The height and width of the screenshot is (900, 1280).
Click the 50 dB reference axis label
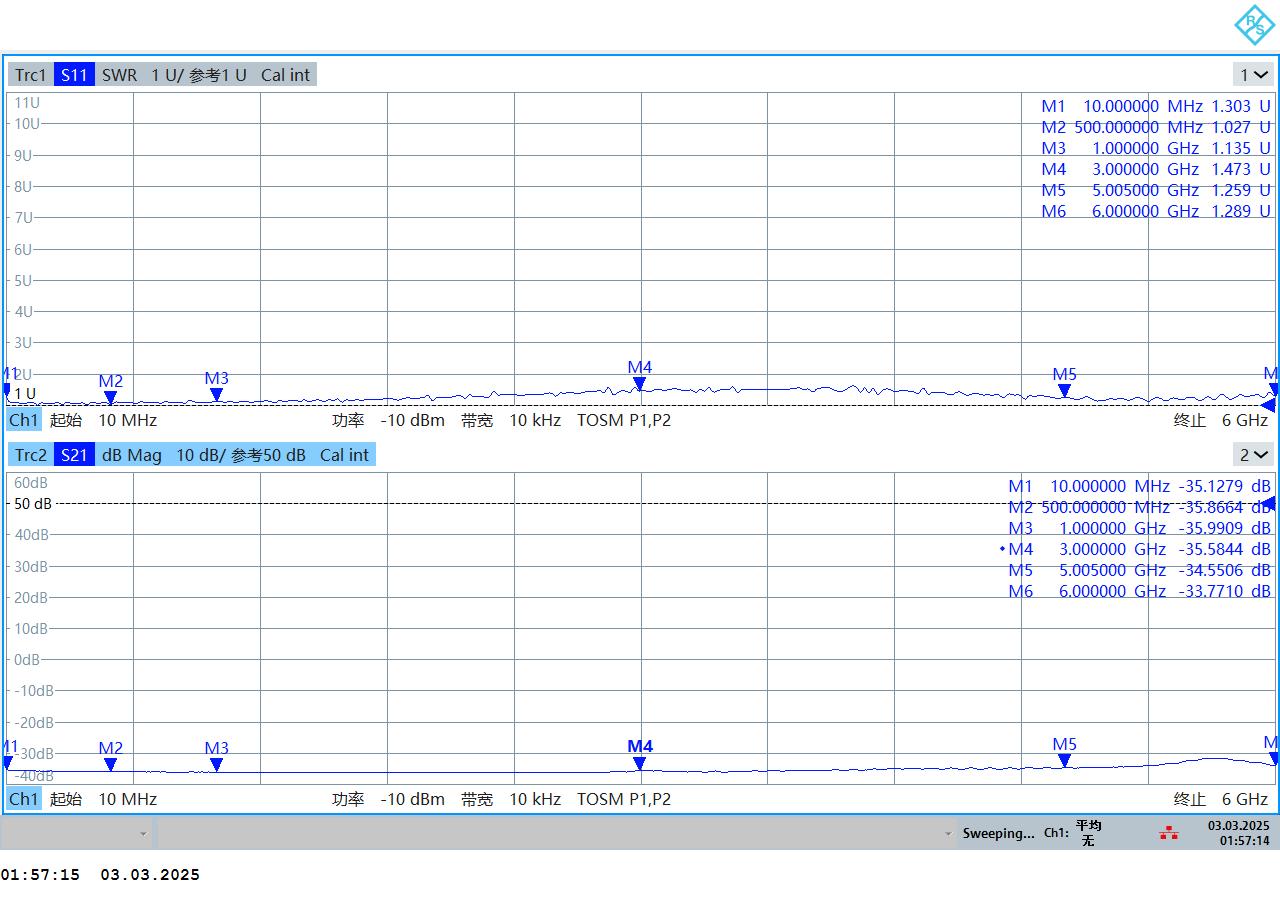pyautogui.click(x=33, y=504)
